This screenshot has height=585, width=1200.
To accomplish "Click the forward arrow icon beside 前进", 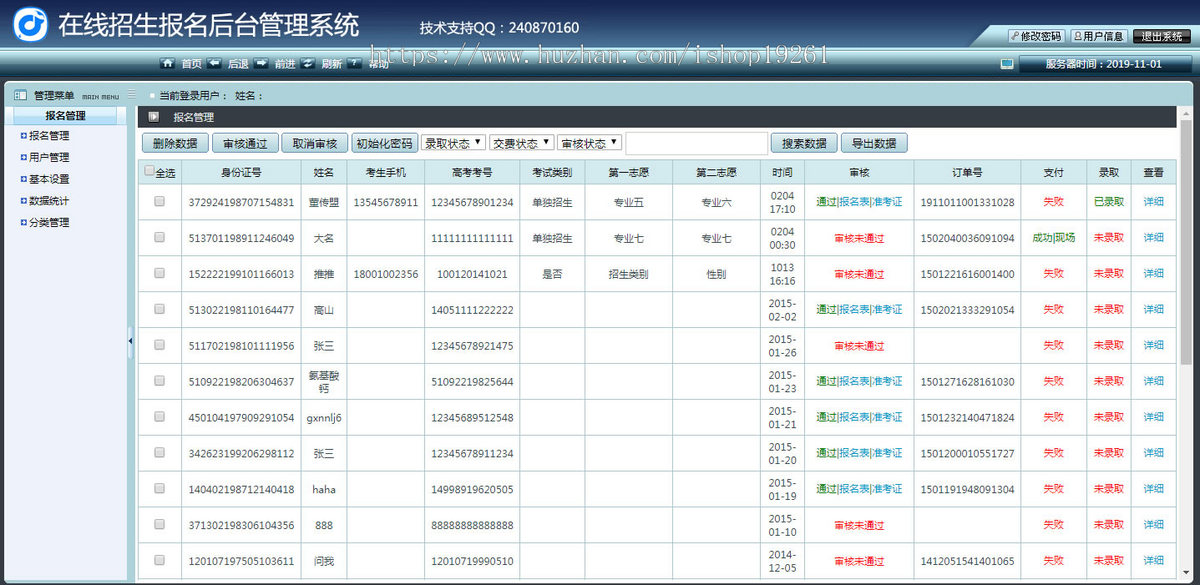I will pos(261,63).
